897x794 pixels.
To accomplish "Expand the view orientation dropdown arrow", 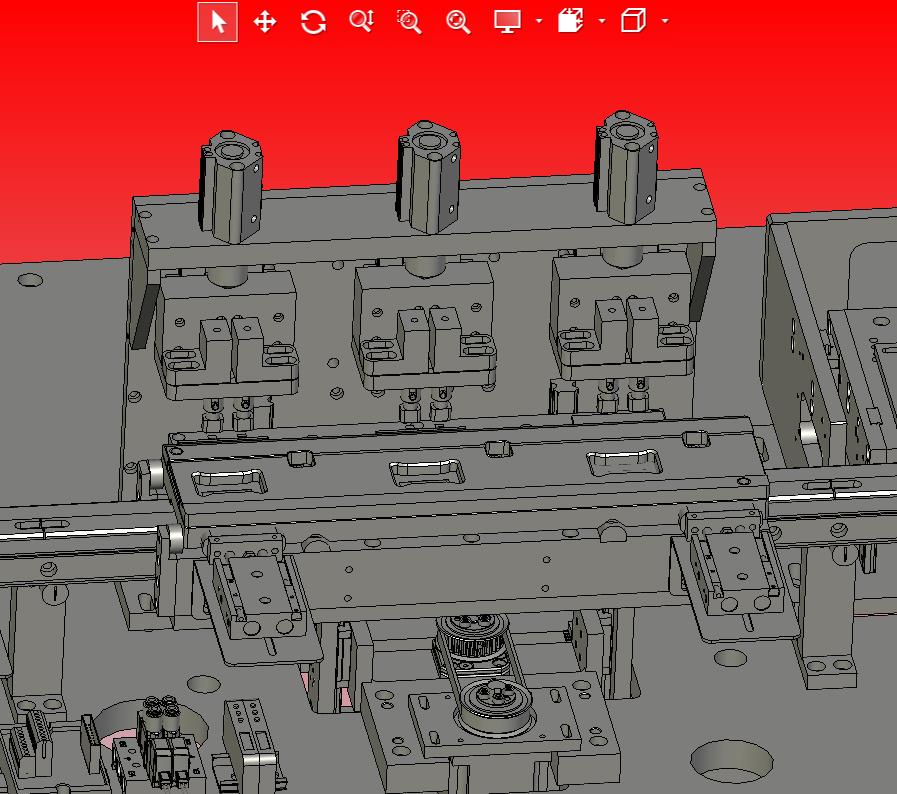I will click(x=602, y=21).
